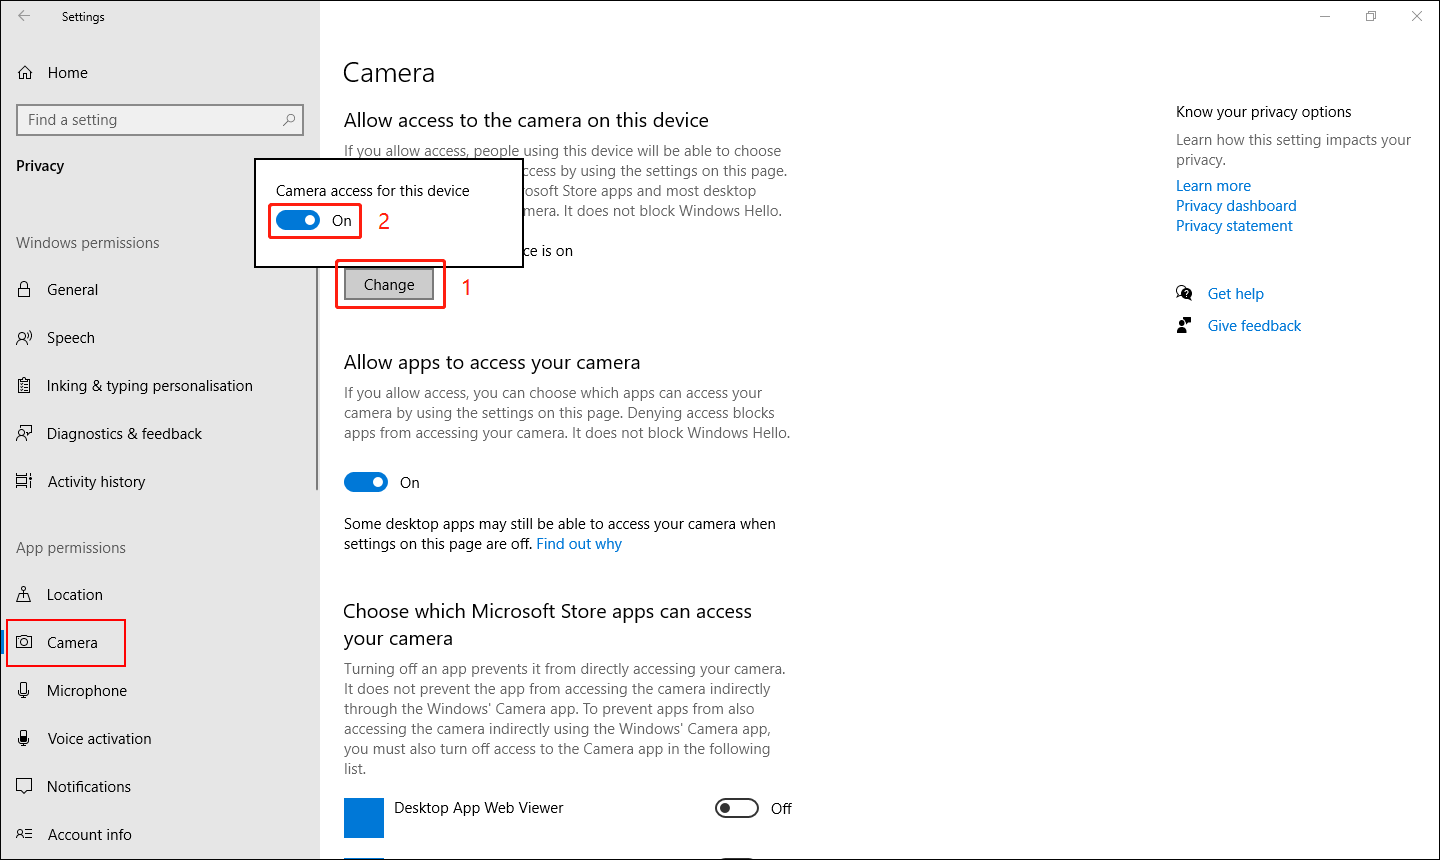Open Microphone settings via its icon
Screen dimensions: 1440x860
click(x=25, y=690)
